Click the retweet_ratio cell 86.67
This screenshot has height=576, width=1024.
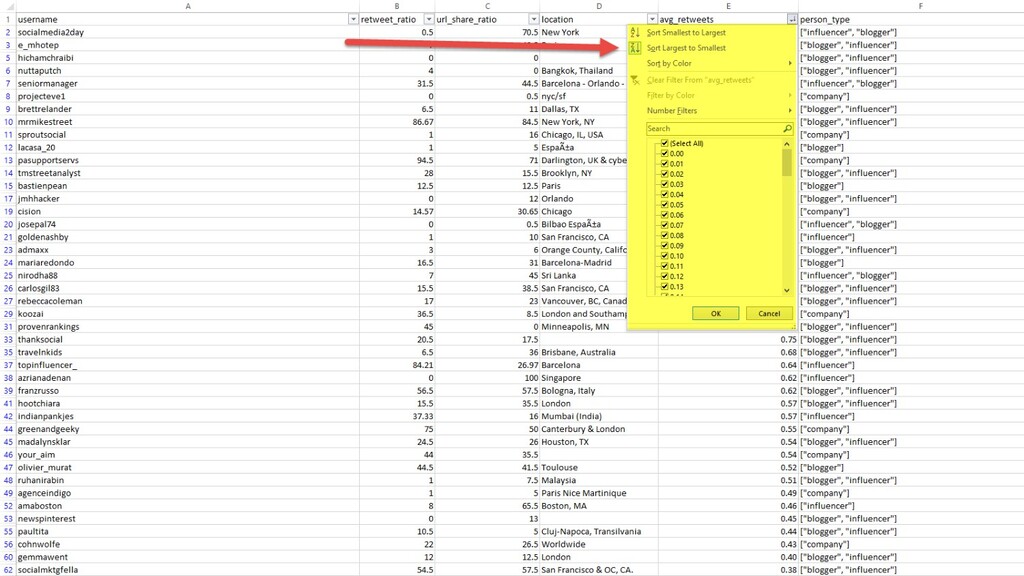click(x=396, y=121)
